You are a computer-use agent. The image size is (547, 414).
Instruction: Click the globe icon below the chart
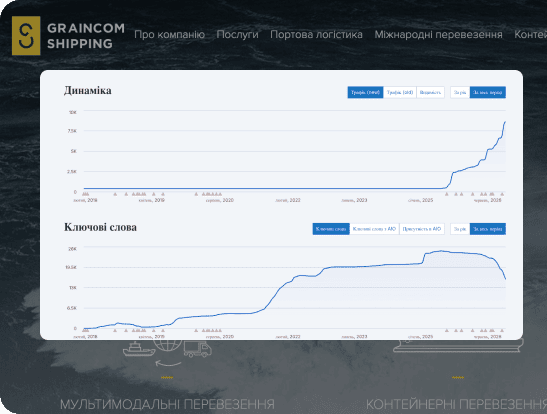[x=167, y=346]
